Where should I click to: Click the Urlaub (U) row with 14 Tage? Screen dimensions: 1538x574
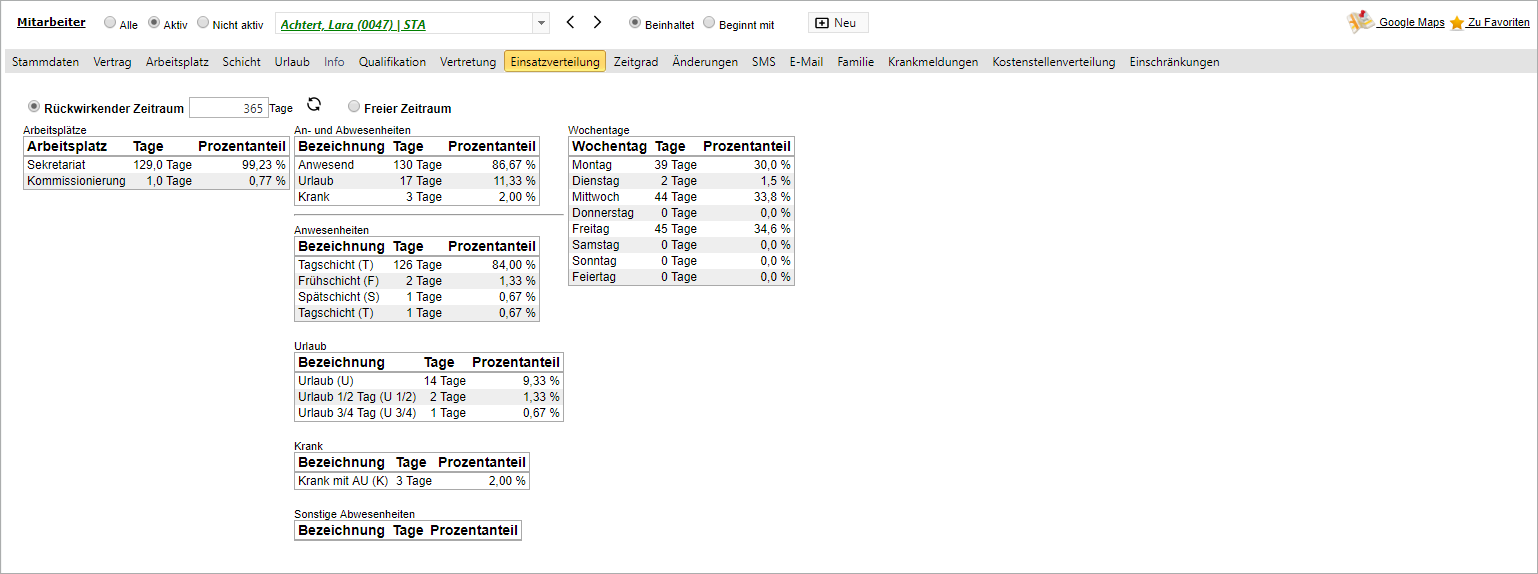point(429,381)
